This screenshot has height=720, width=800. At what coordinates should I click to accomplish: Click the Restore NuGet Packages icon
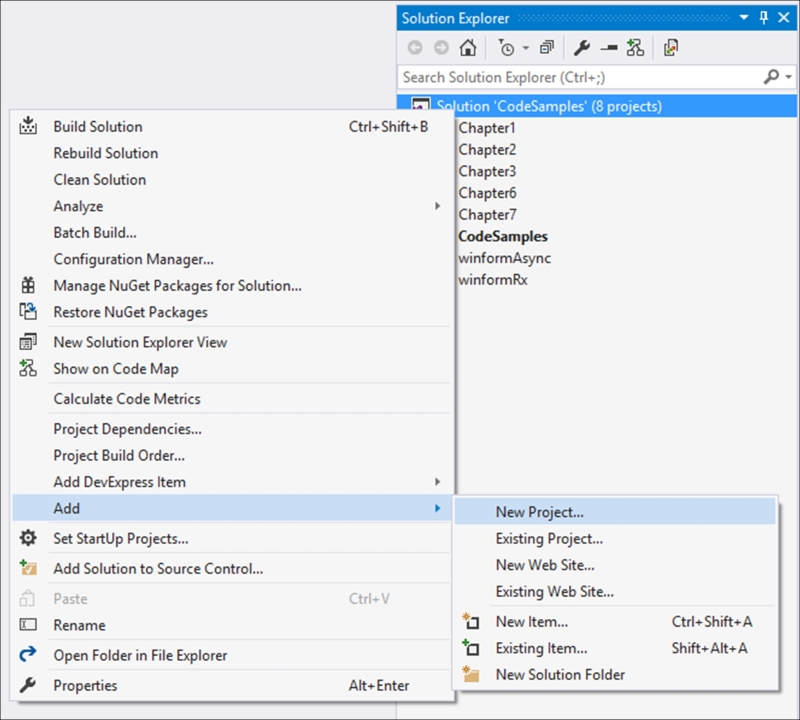pyautogui.click(x=28, y=311)
